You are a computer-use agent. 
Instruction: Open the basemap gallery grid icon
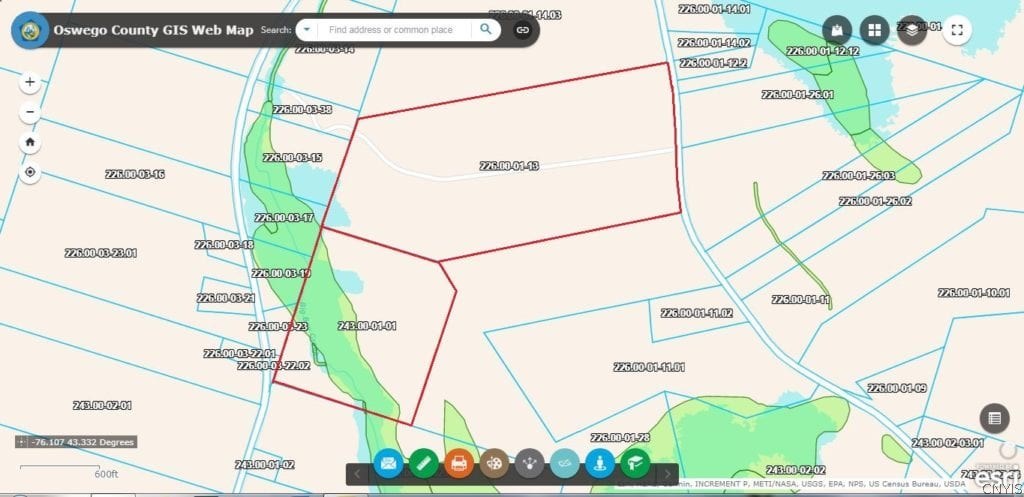(875, 30)
